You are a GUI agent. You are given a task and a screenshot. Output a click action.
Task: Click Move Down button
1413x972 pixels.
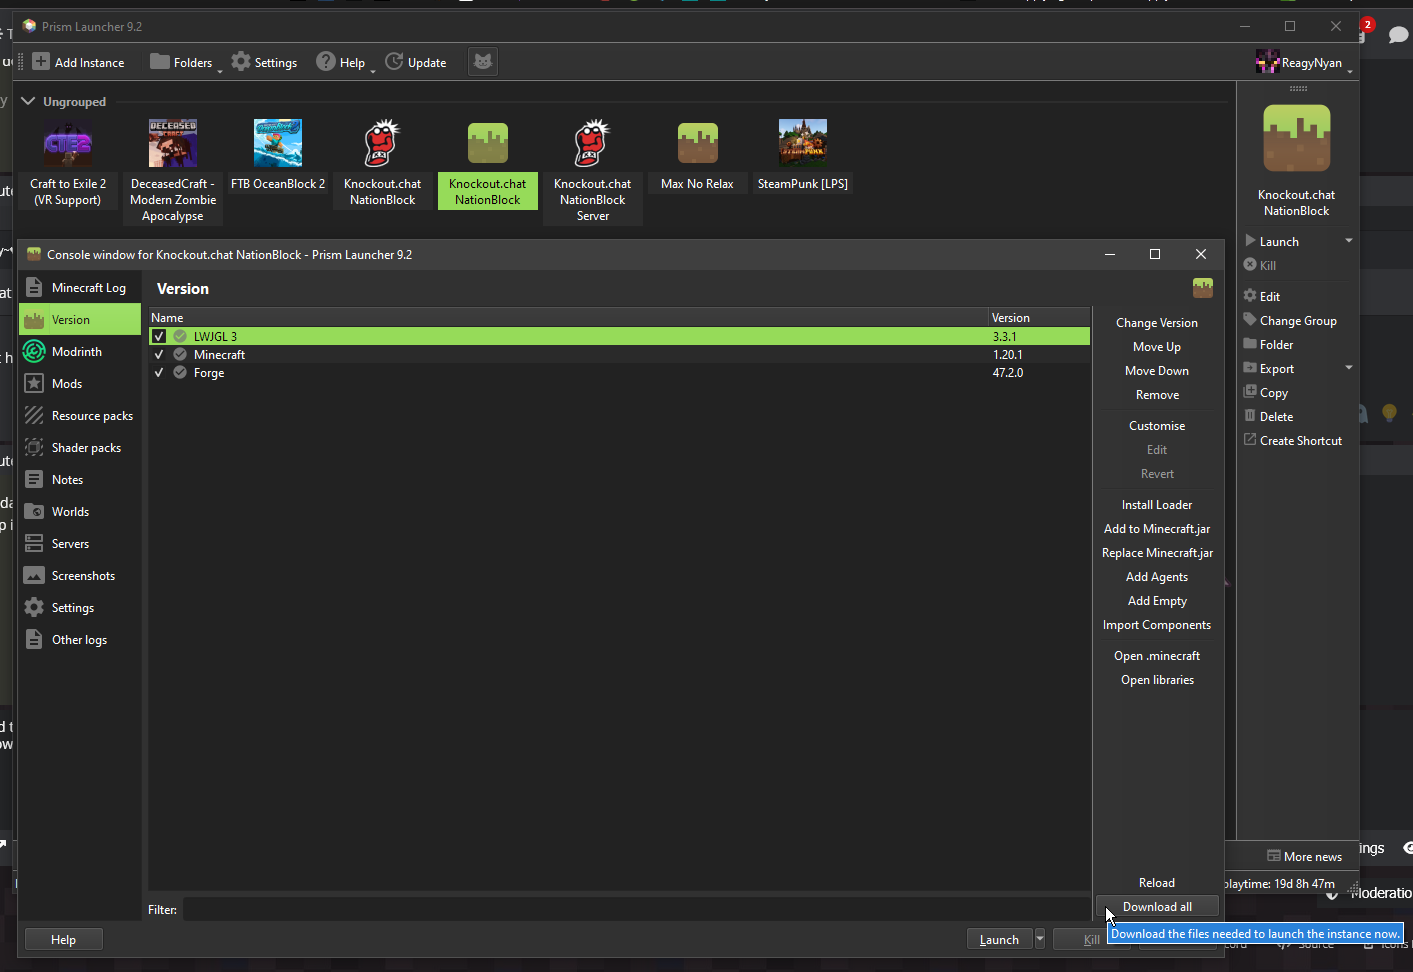(x=1157, y=371)
